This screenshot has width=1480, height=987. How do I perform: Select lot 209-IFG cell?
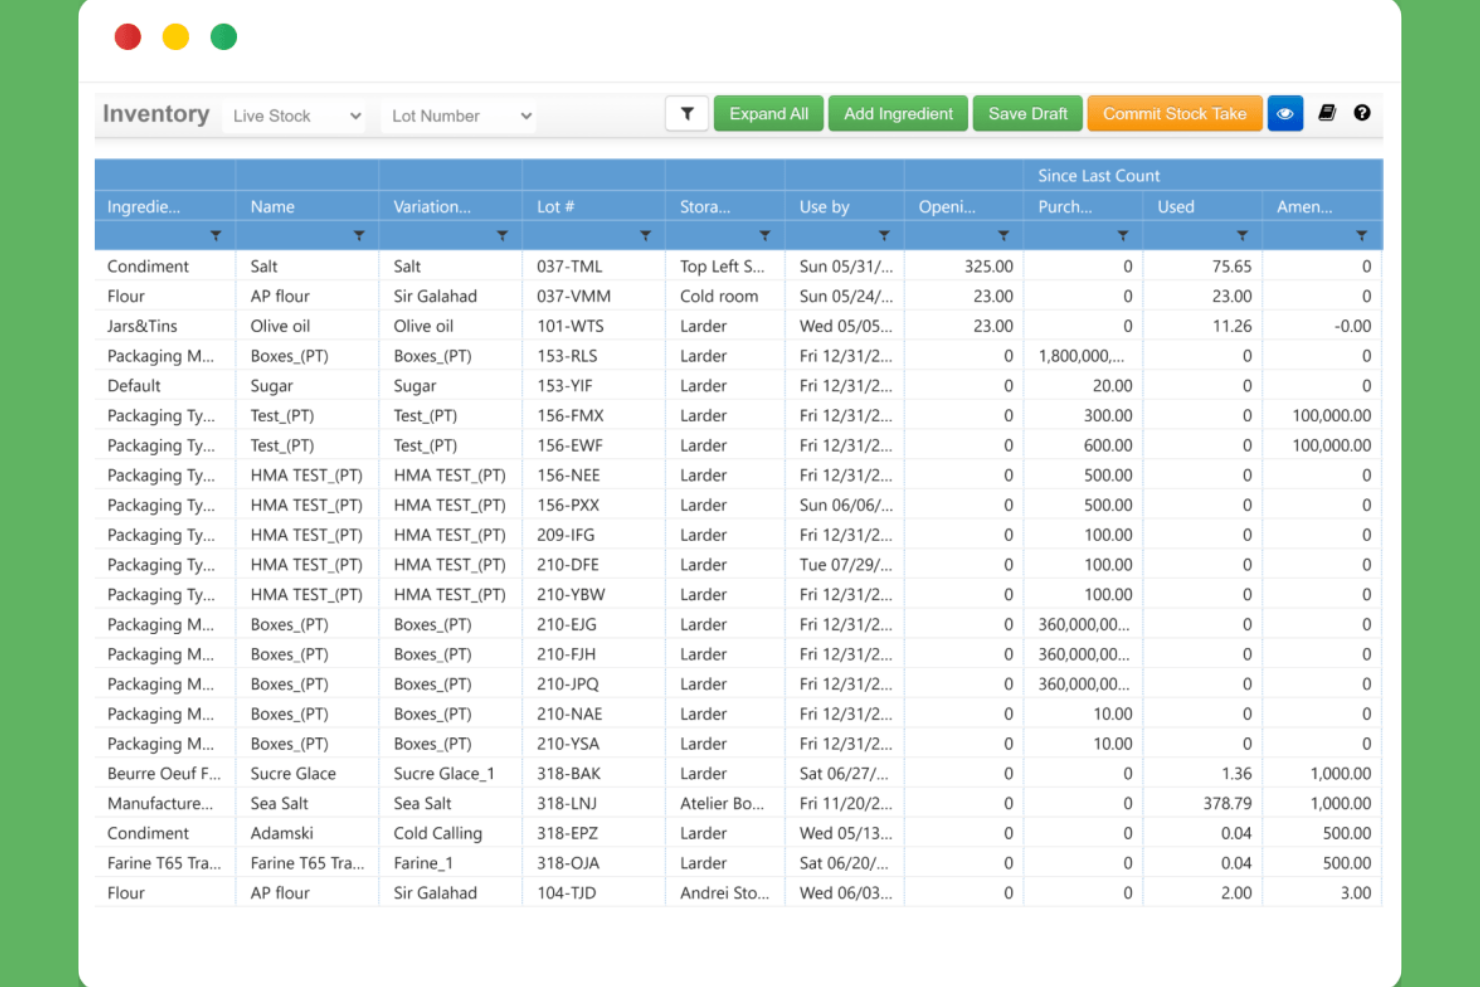pyautogui.click(x=593, y=535)
